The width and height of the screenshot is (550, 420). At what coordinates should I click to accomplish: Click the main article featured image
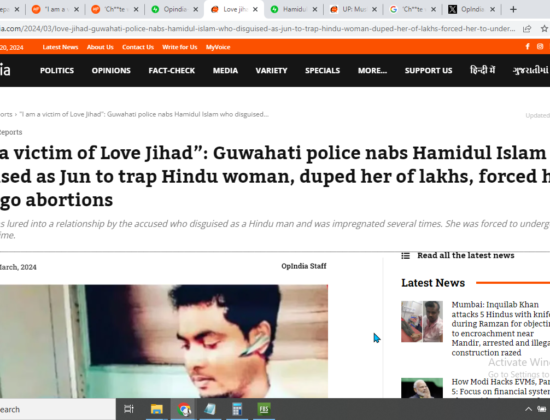coord(164,341)
